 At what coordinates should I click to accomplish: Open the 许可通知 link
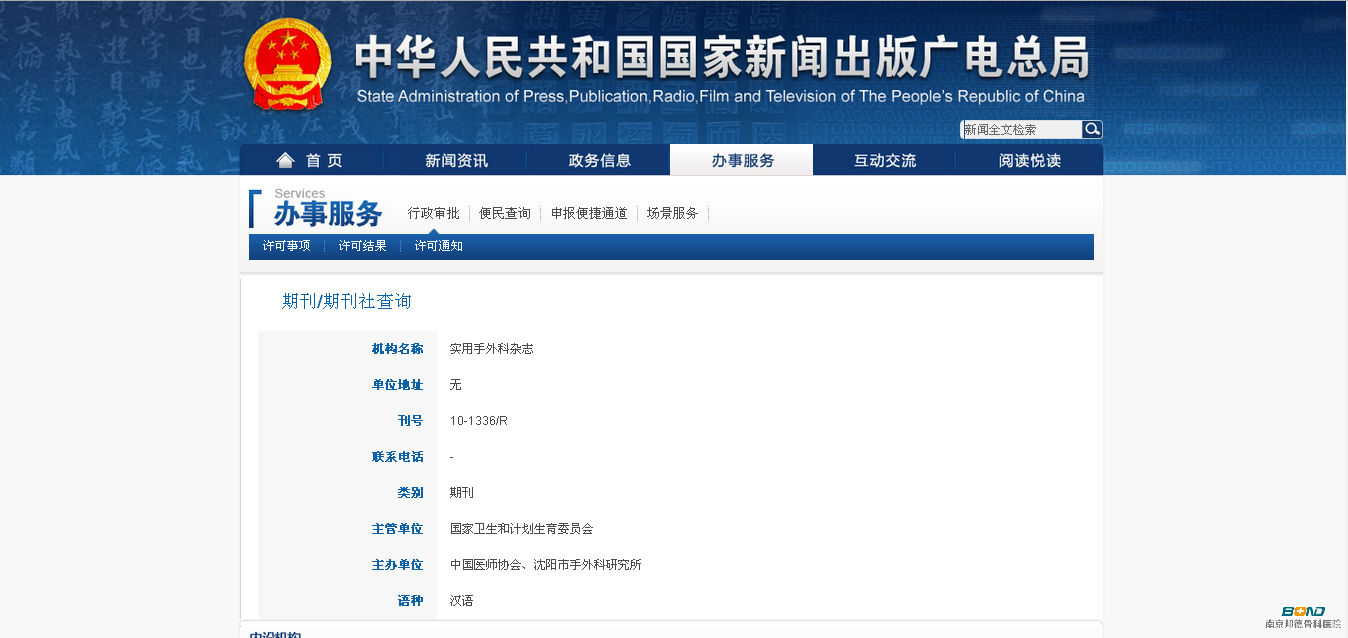tap(439, 246)
